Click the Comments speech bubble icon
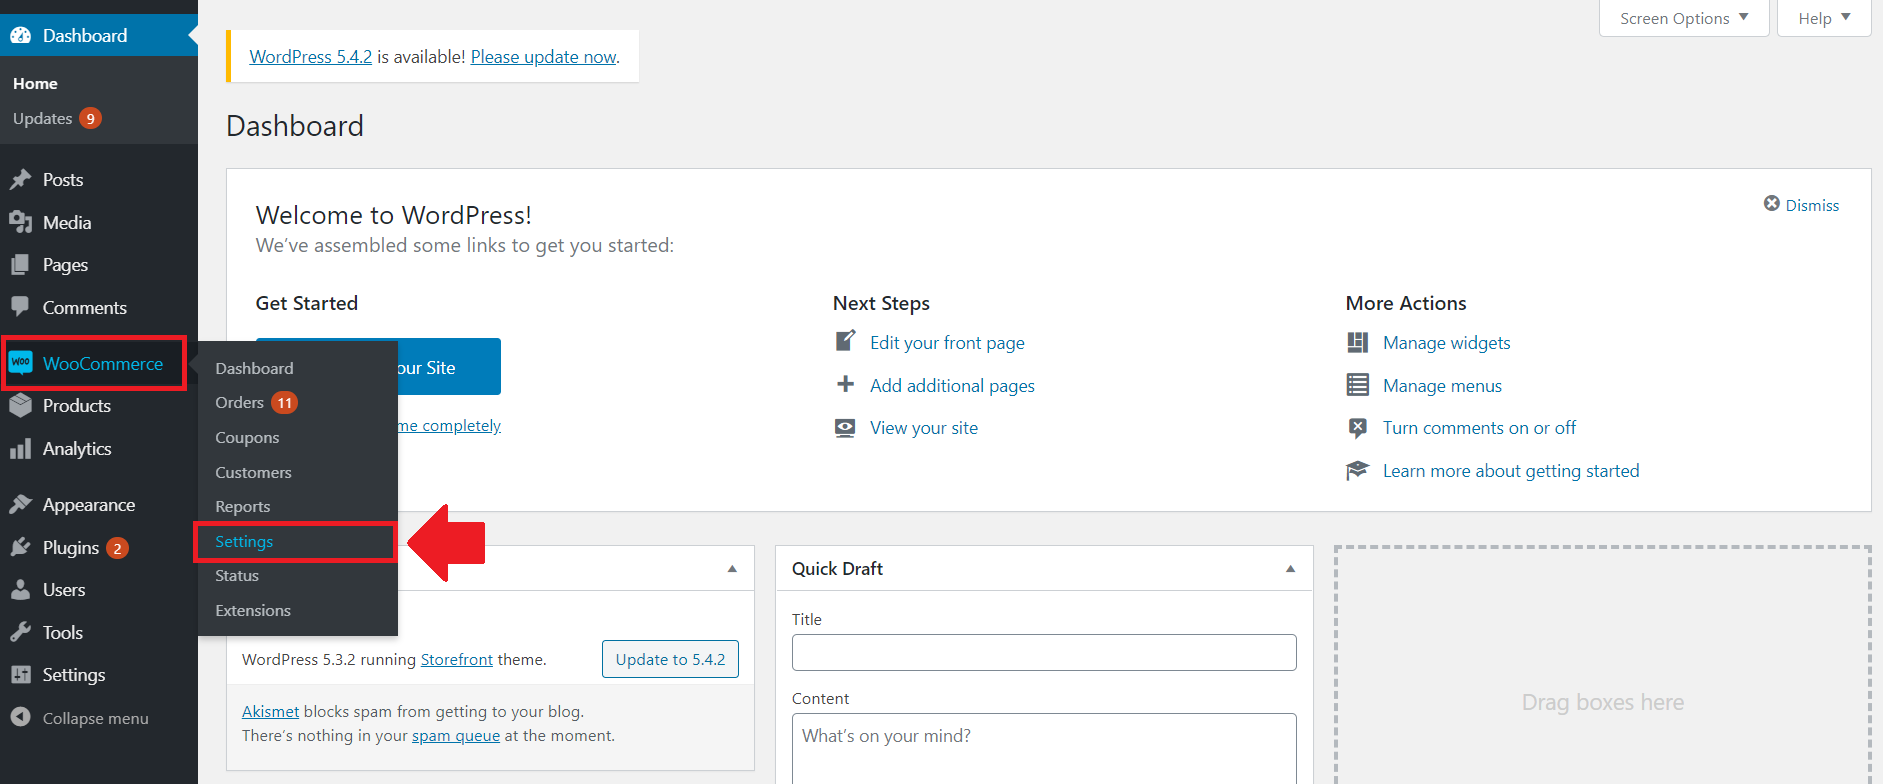The width and height of the screenshot is (1883, 784). [20, 307]
